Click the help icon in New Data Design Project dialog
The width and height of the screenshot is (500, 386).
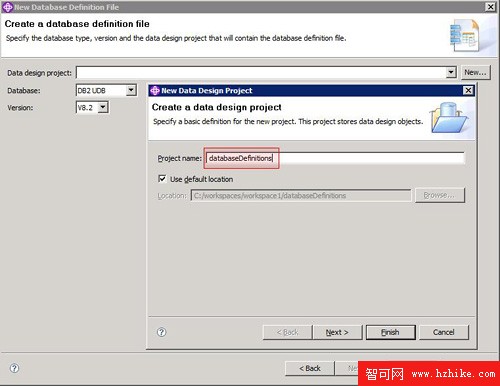[x=162, y=332]
